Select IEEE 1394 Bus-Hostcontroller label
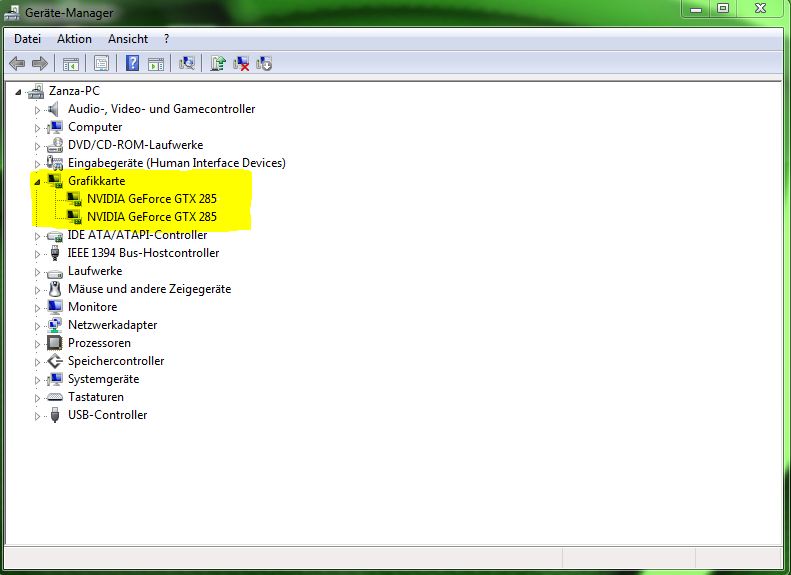Image resolution: width=791 pixels, height=575 pixels. tap(143, 253)
